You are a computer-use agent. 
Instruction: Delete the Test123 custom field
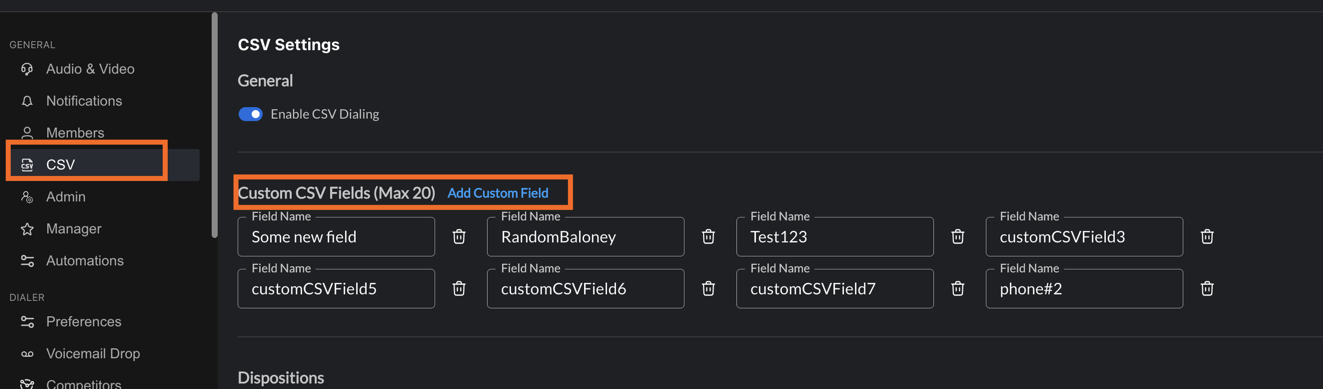958,237
